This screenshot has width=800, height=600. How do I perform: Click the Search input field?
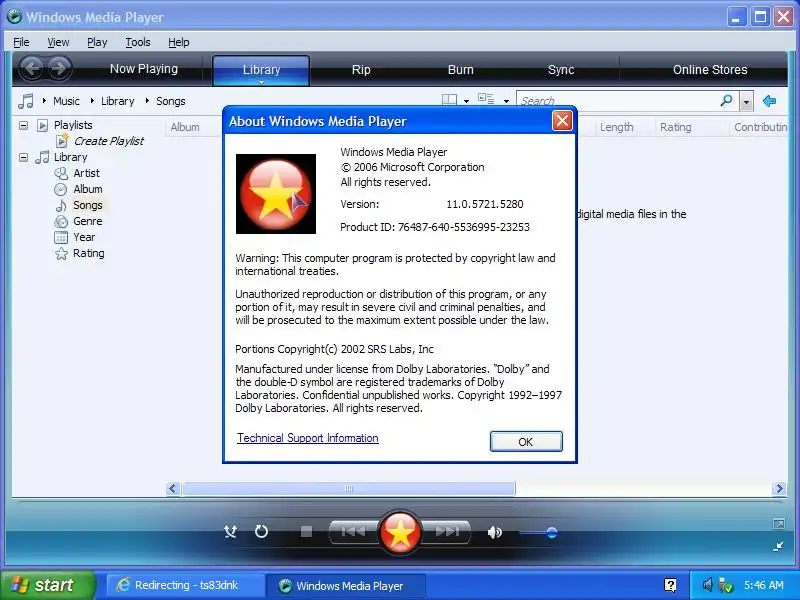coord(617,101)
